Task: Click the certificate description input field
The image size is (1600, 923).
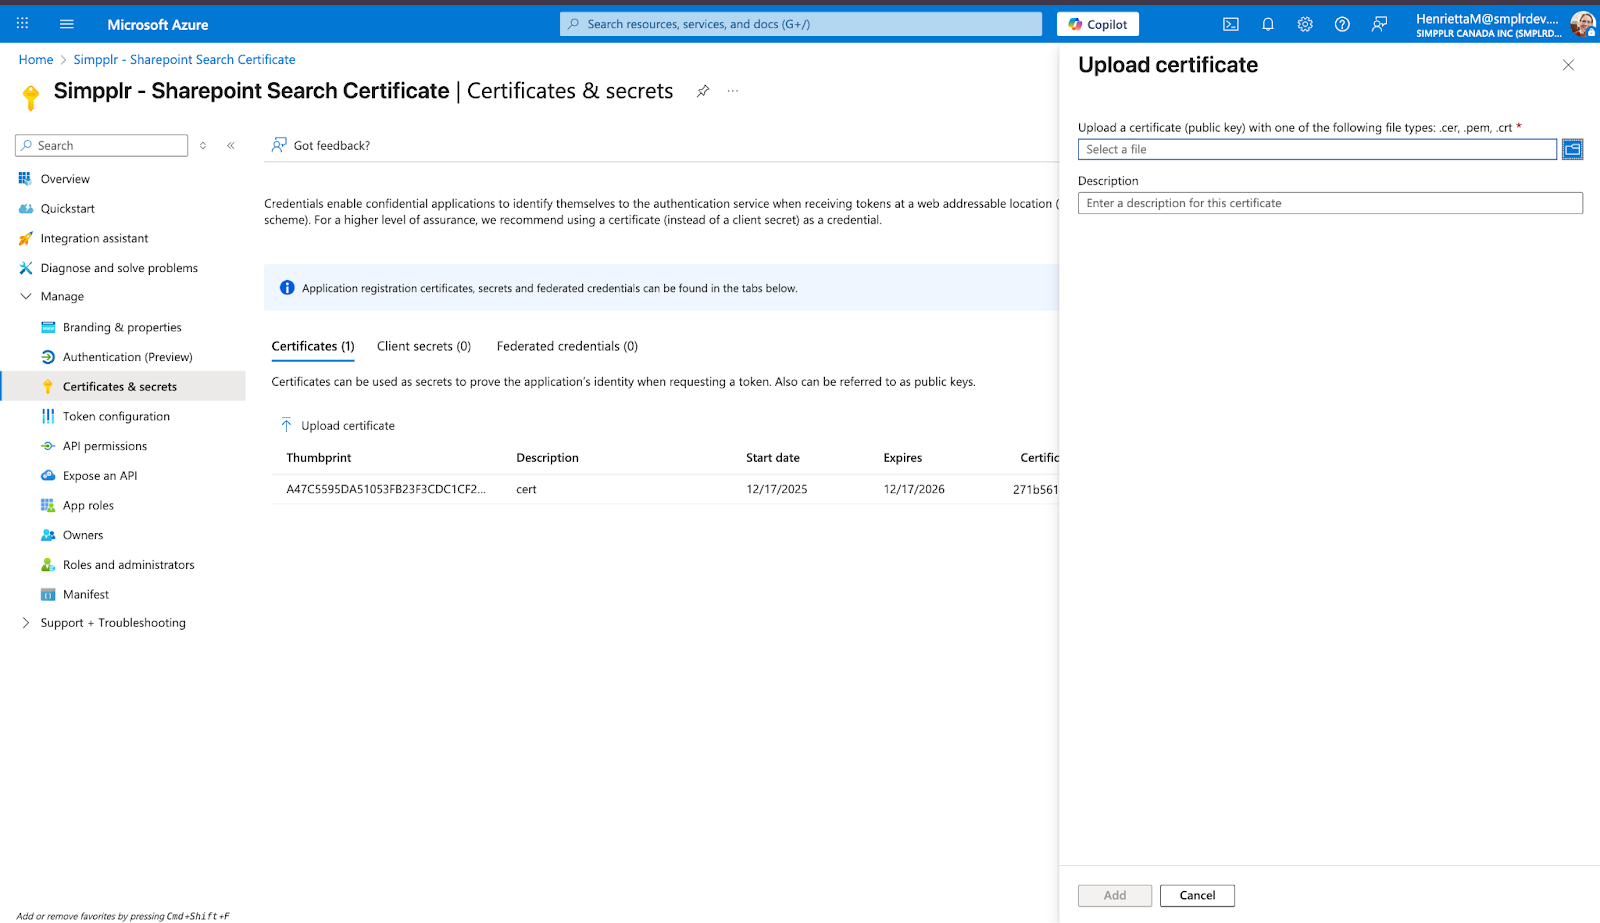Action: [x=1329, y=203]
